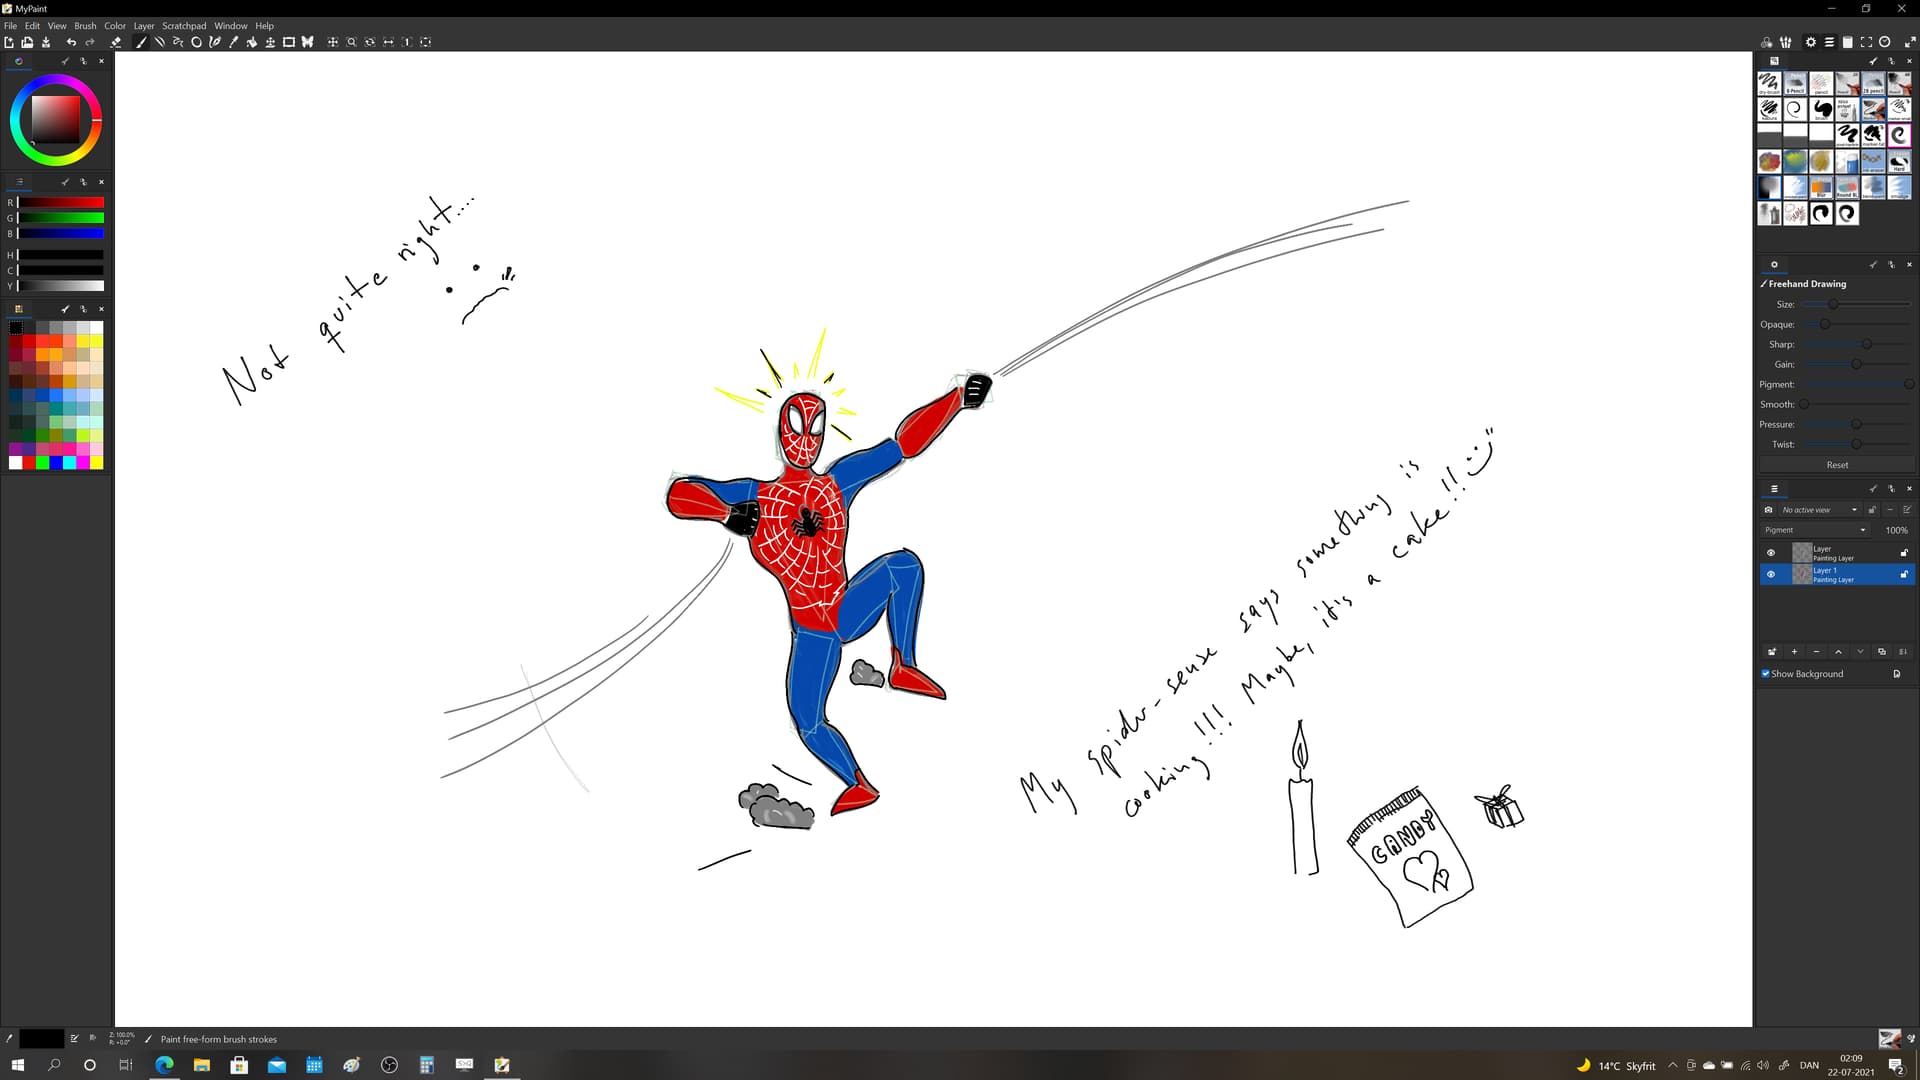The image size is (1920, 1080).
Task: Click the New document icon
Action: pos(9,42)
